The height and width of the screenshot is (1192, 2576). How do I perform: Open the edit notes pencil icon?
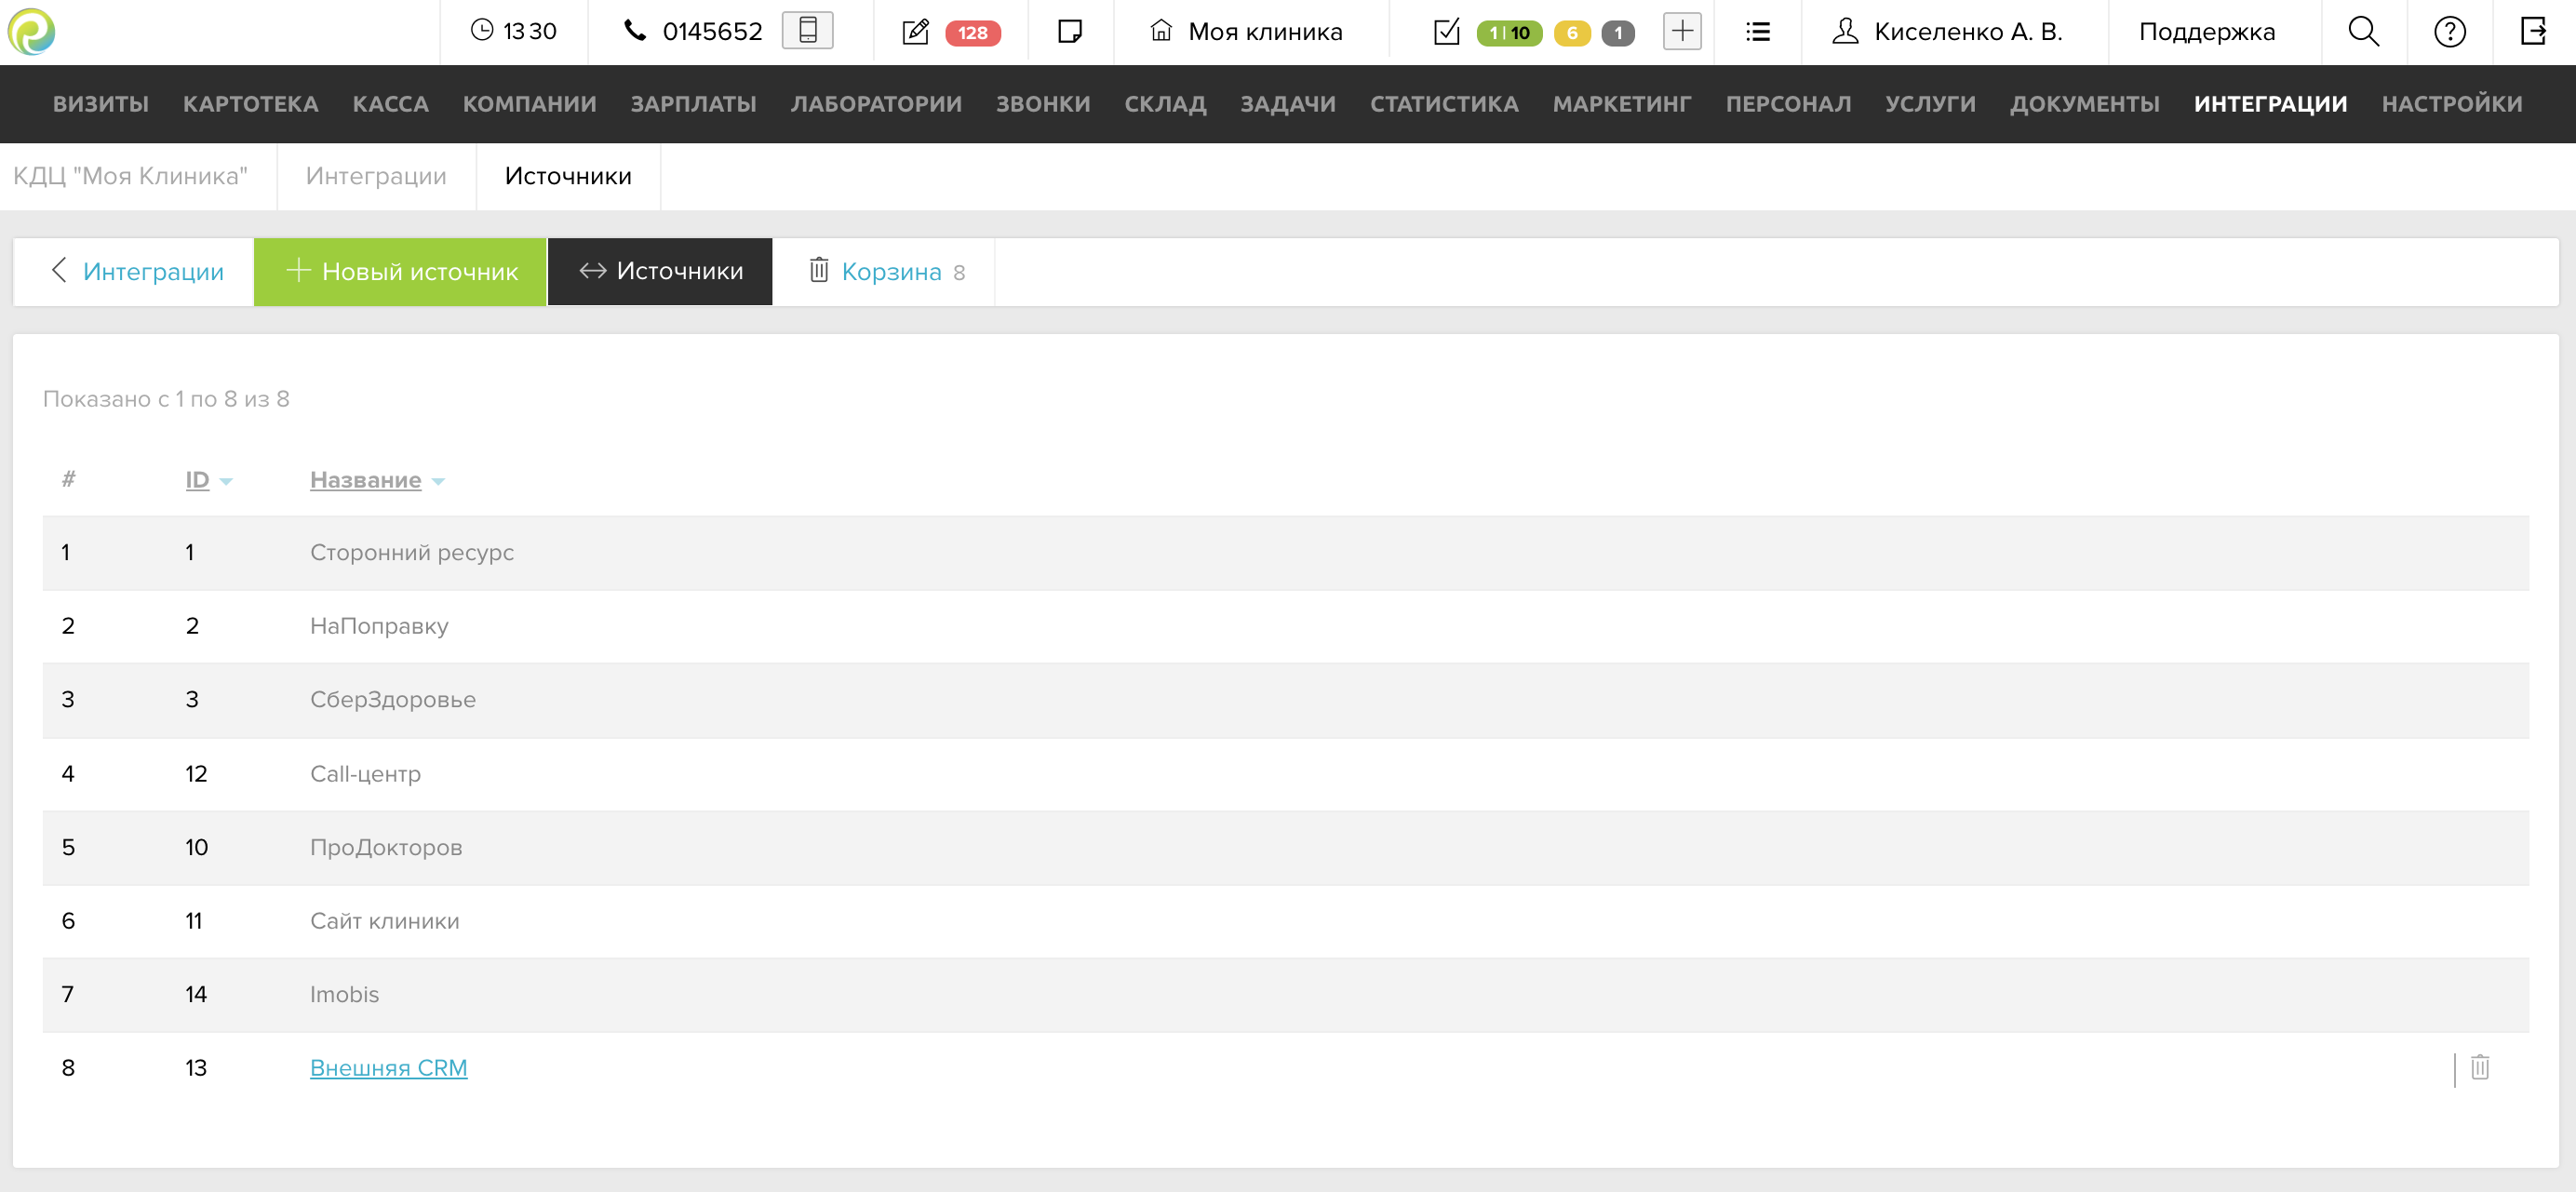pos(915,32)
